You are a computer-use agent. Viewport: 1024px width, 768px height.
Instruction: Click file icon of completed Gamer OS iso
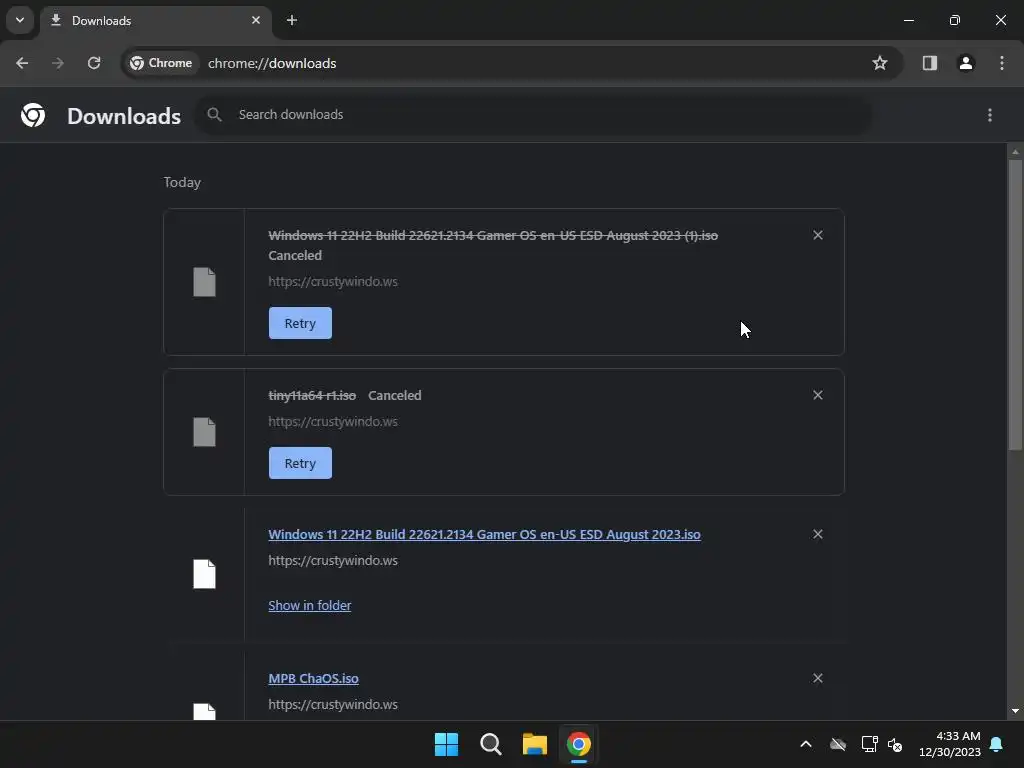(204, 574)
